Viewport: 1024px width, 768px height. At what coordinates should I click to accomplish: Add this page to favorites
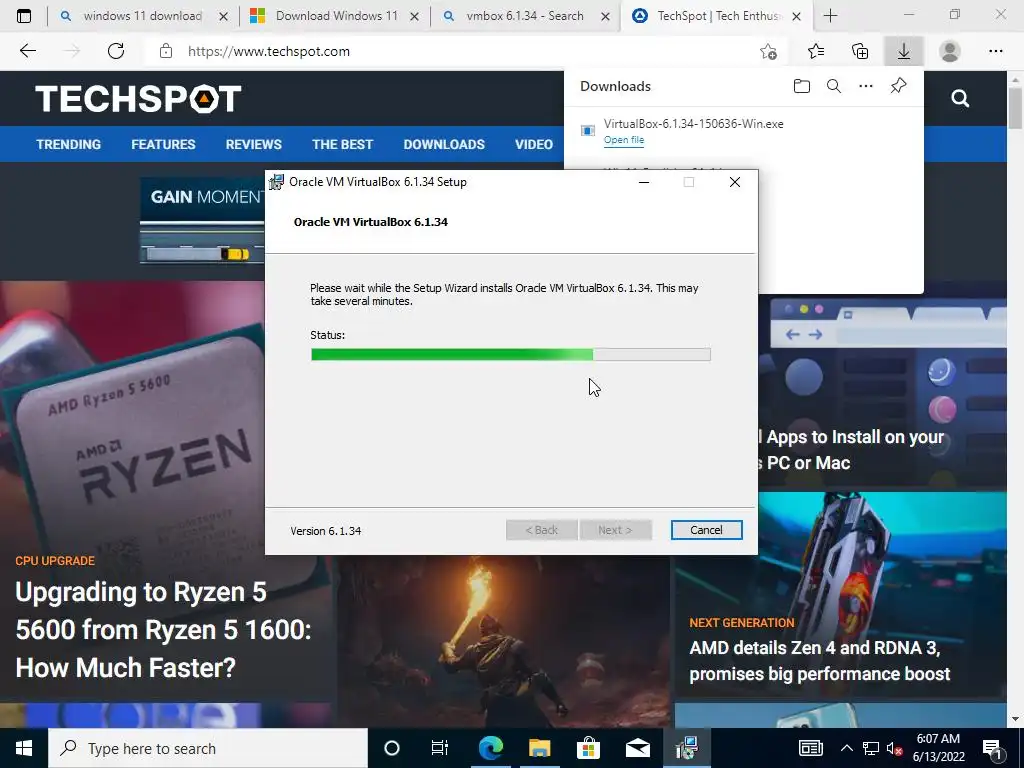[x=769, y=52]
